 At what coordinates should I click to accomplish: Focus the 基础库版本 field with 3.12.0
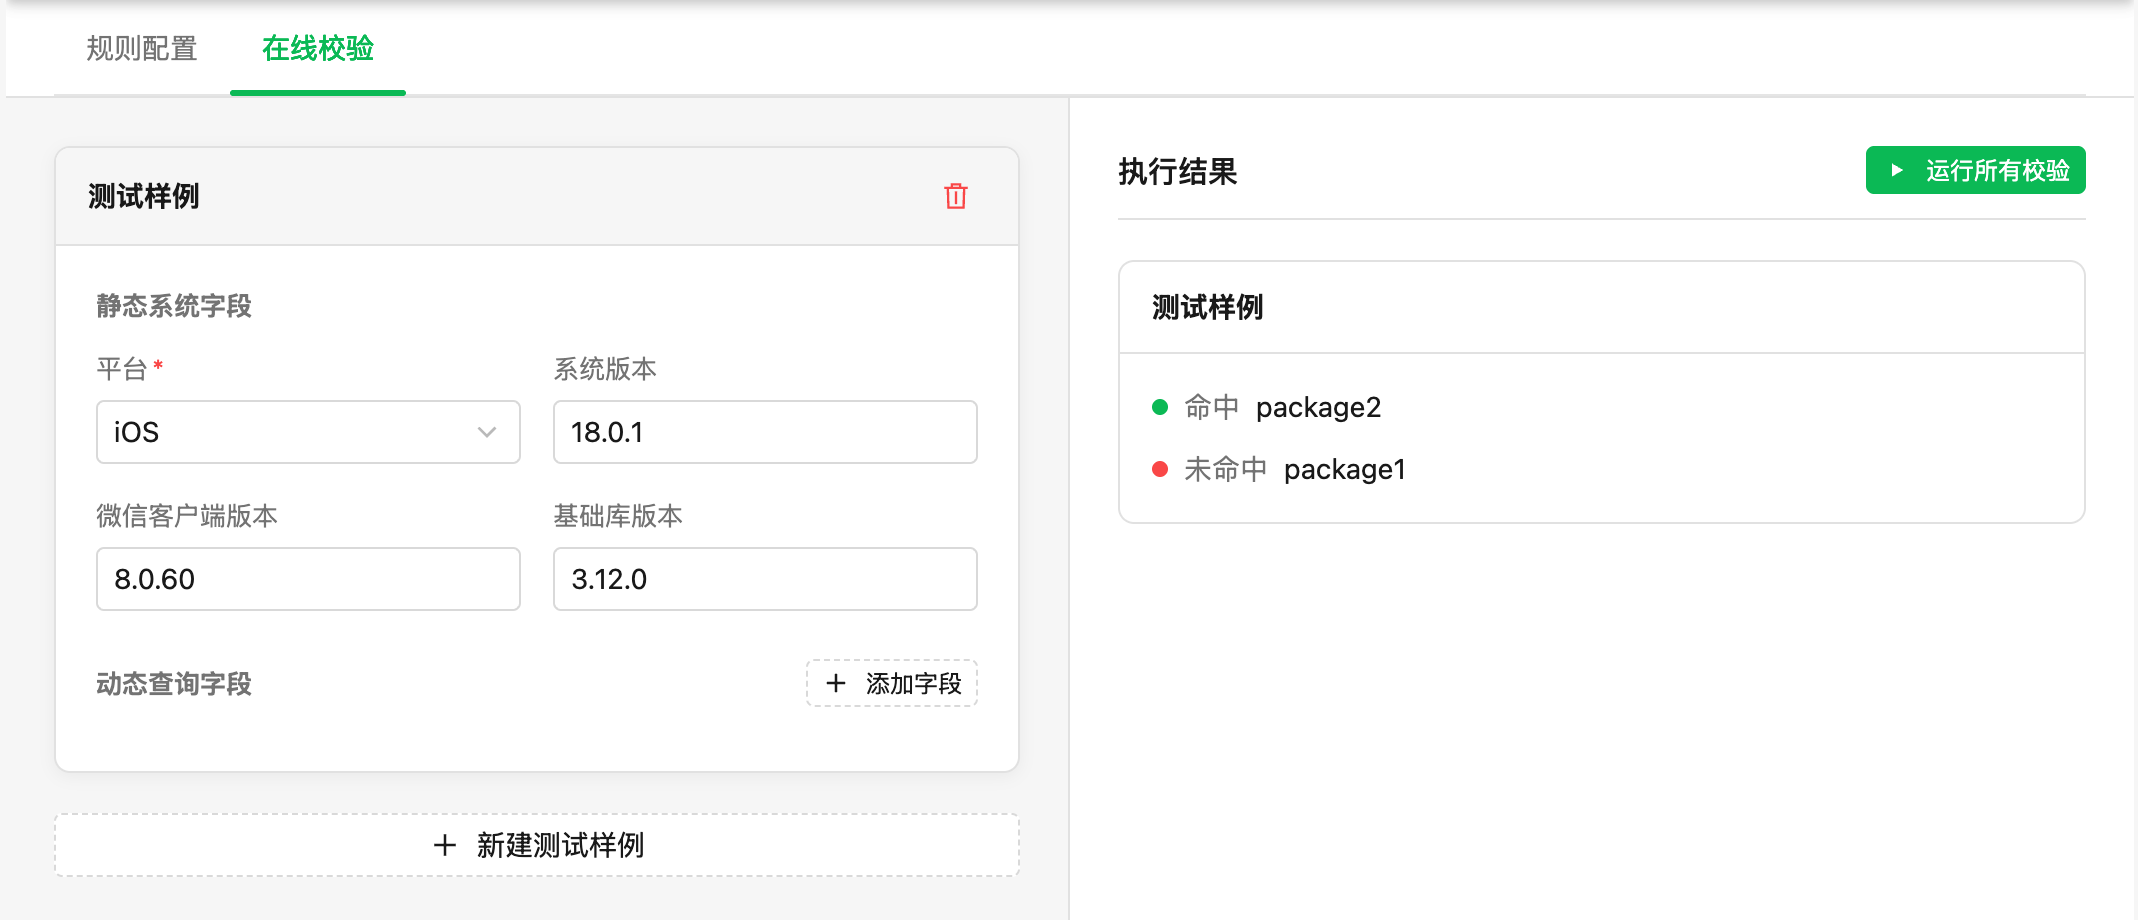765,579
